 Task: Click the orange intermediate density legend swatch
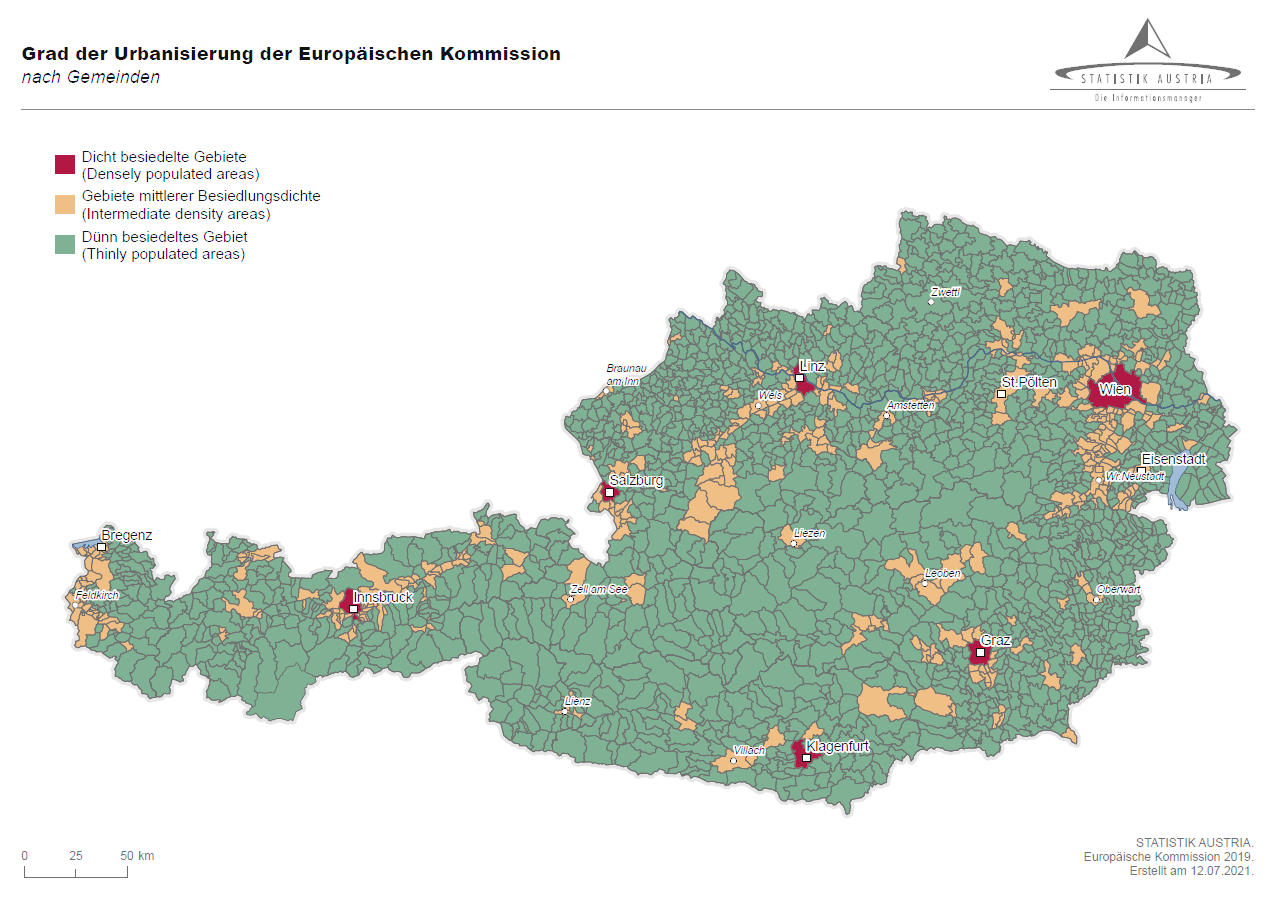pyautogui.click(x=65, y=205)
